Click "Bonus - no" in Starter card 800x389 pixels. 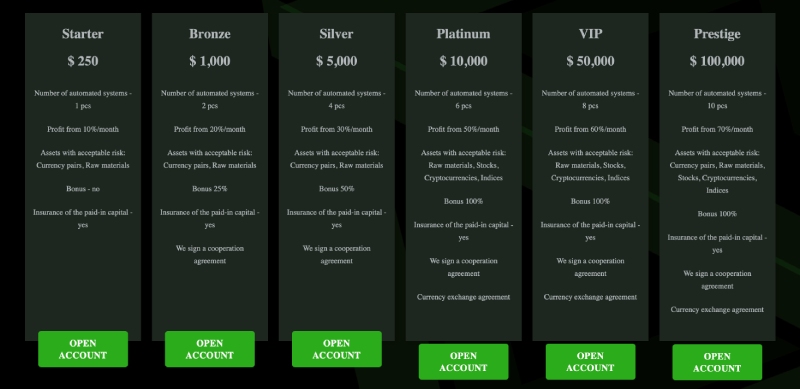83,189
